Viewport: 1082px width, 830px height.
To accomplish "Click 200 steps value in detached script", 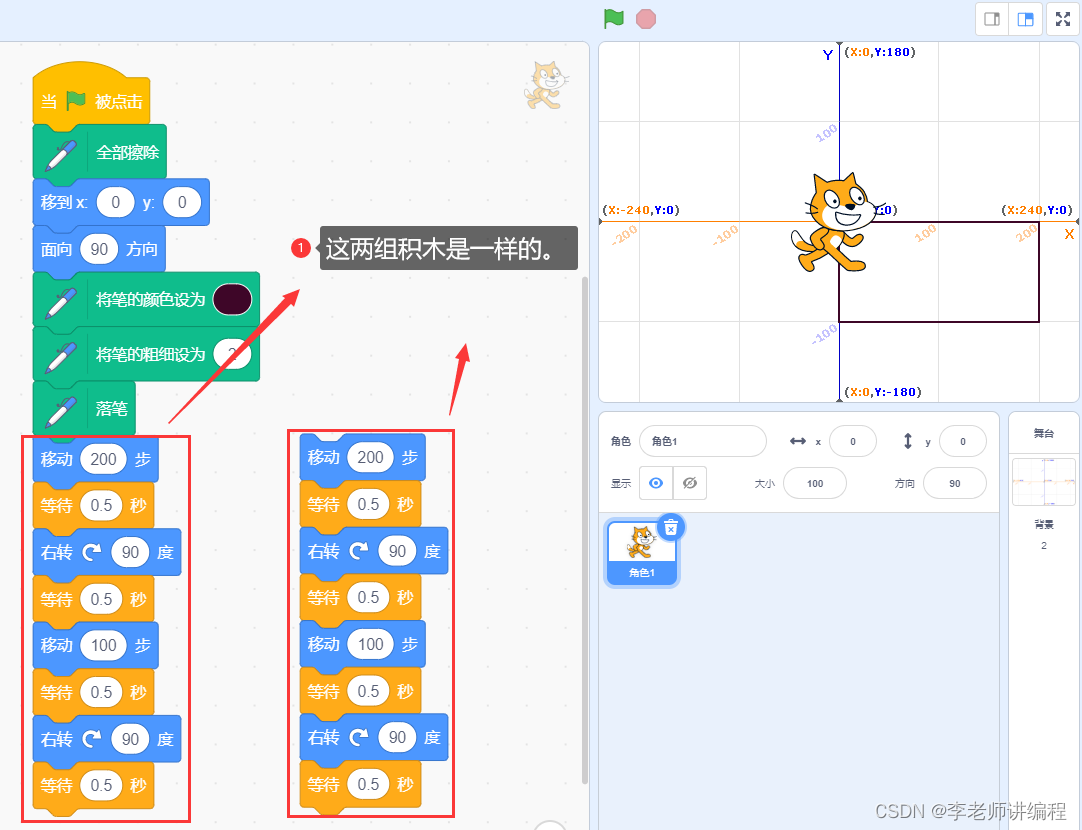I will (x=371, y=457).
